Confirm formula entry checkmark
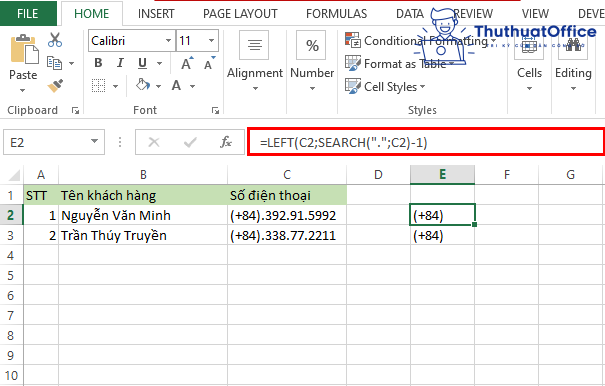Screen dimensions: 605x386 pyautogui.click(x=190, y=142)
